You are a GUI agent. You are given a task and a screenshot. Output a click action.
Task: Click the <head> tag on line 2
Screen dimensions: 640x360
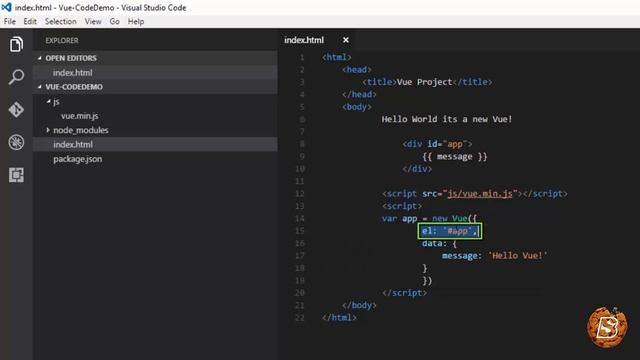(x=357, y=70)
